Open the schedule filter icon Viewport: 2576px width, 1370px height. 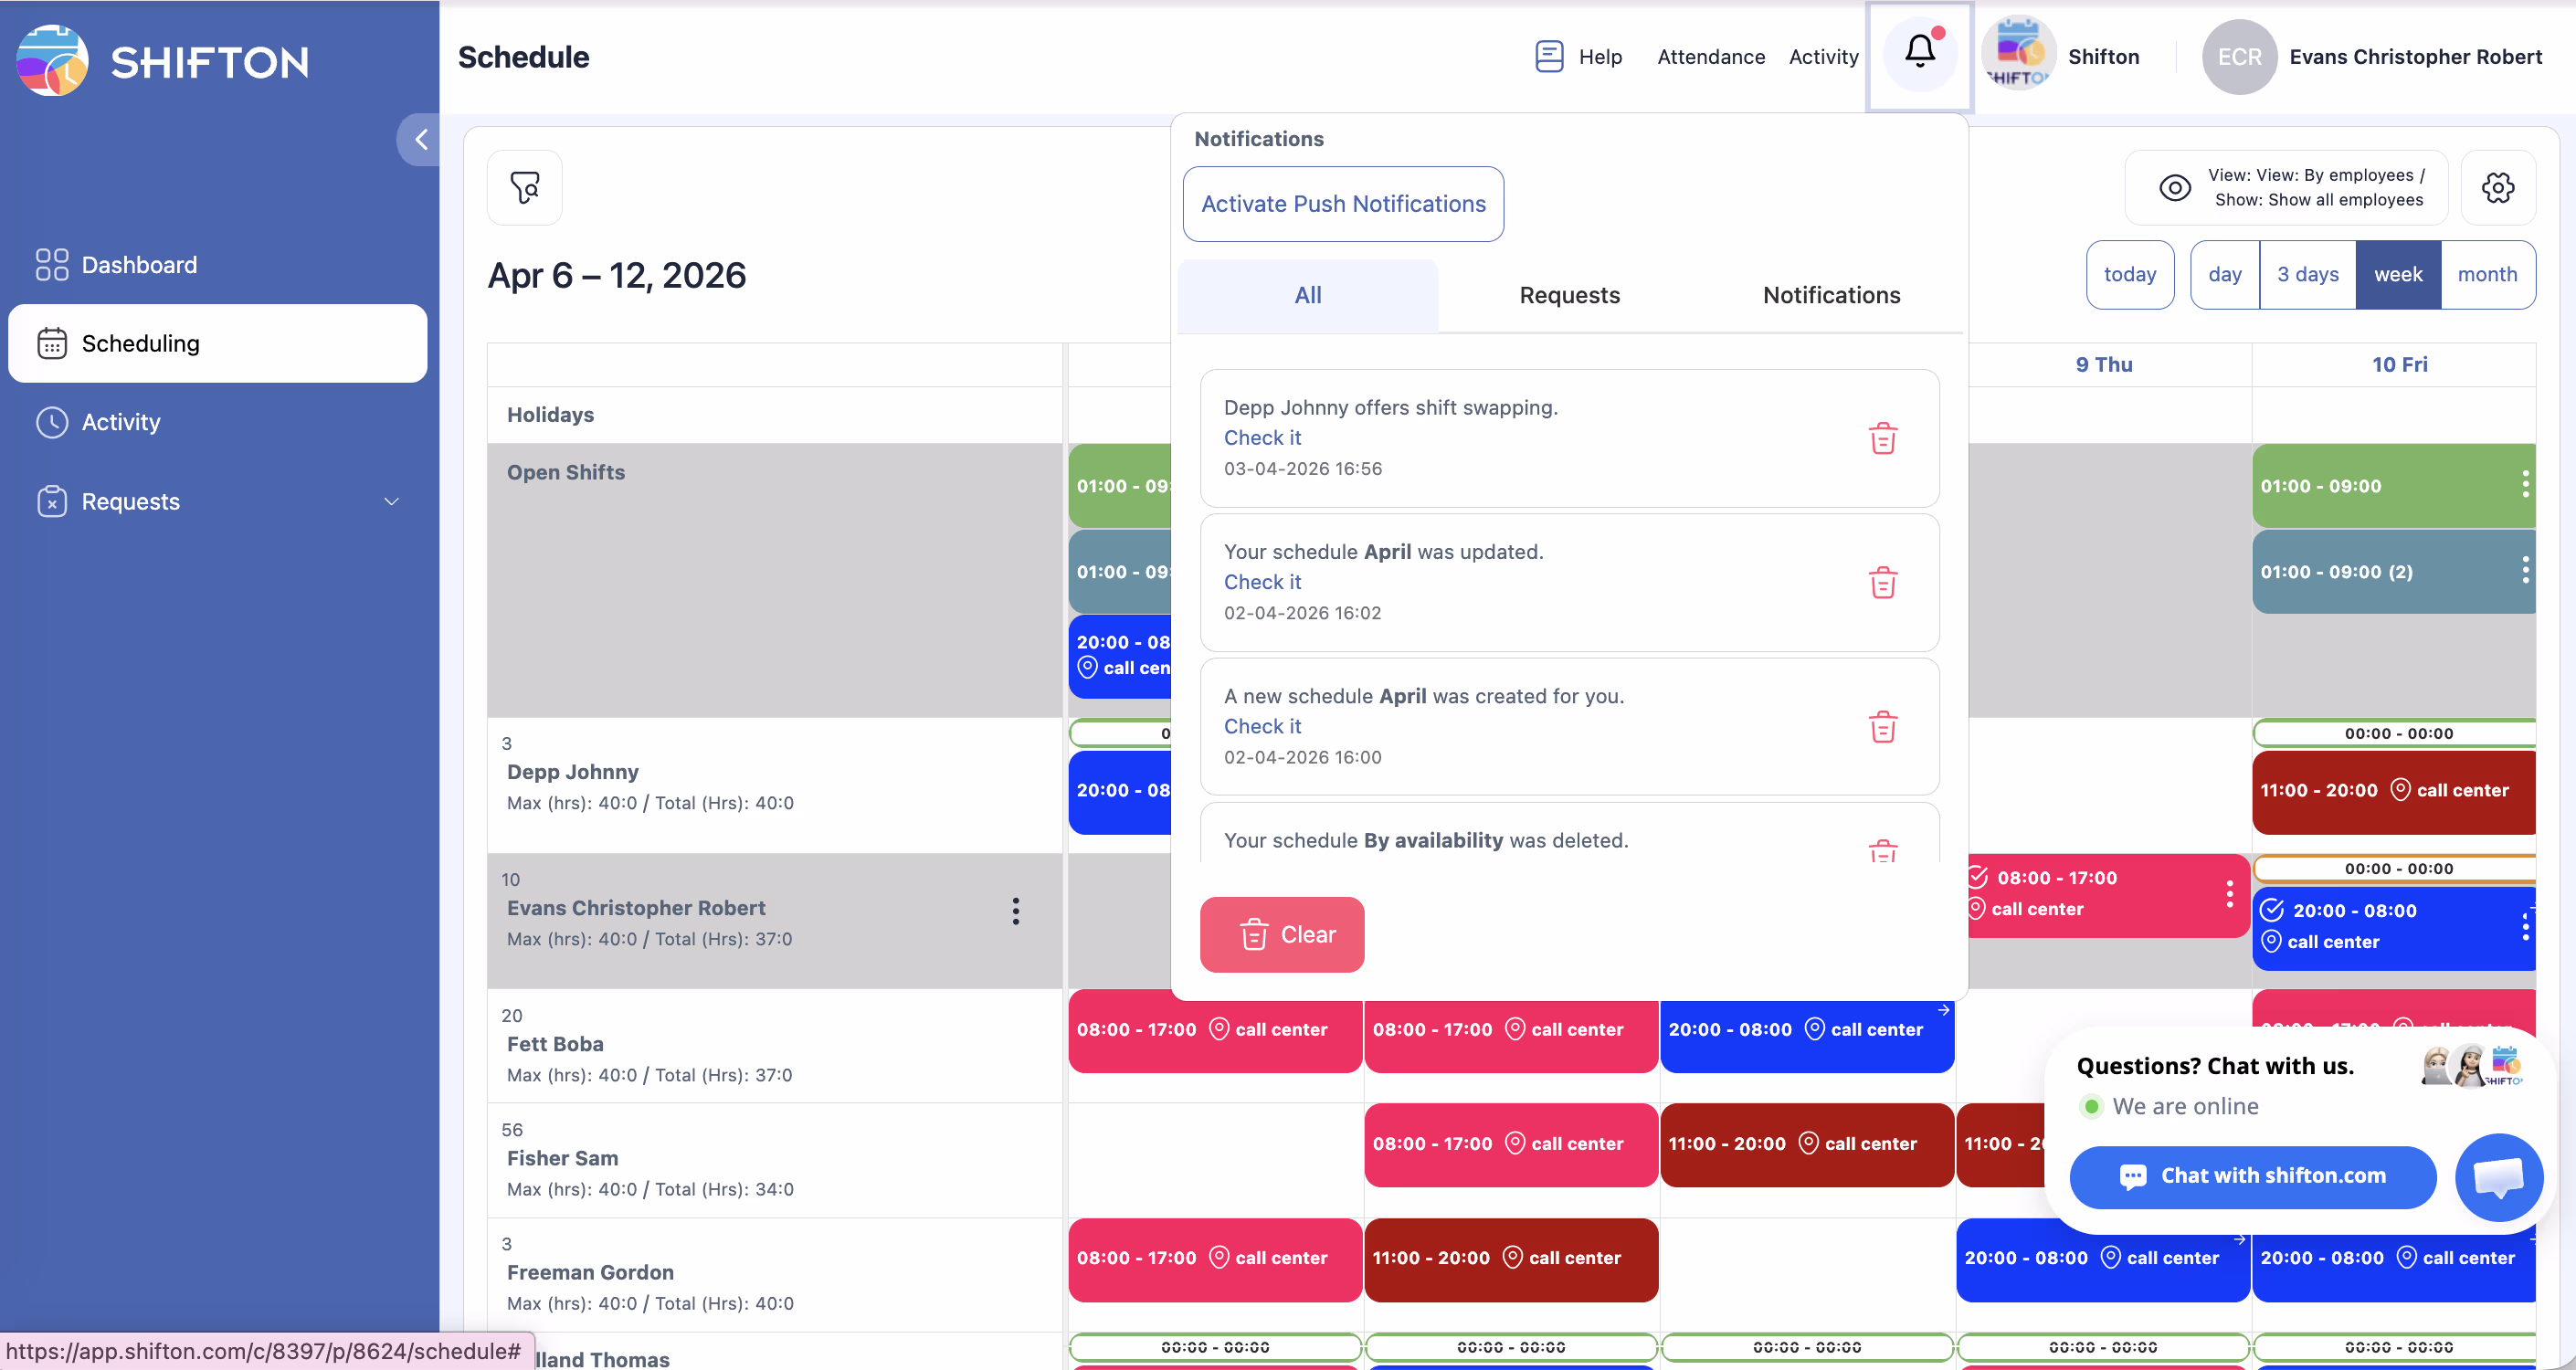pos(525,187)
